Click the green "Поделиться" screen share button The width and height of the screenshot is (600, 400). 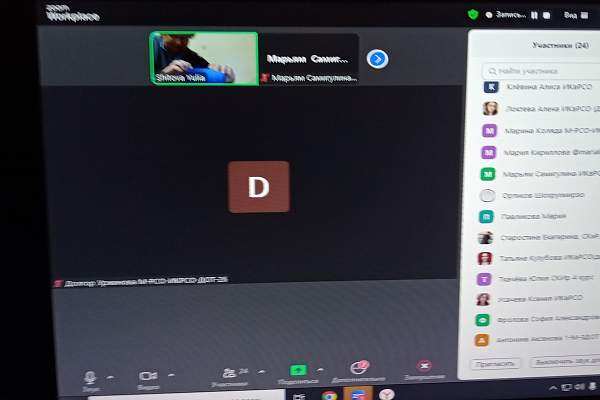(x=298, y=374)
